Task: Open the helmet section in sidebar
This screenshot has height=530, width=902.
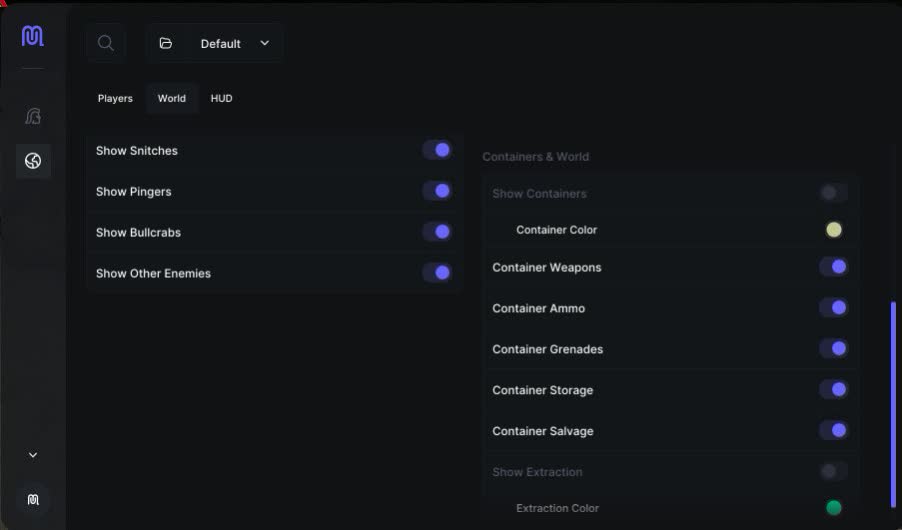Action: pos(33,116)
